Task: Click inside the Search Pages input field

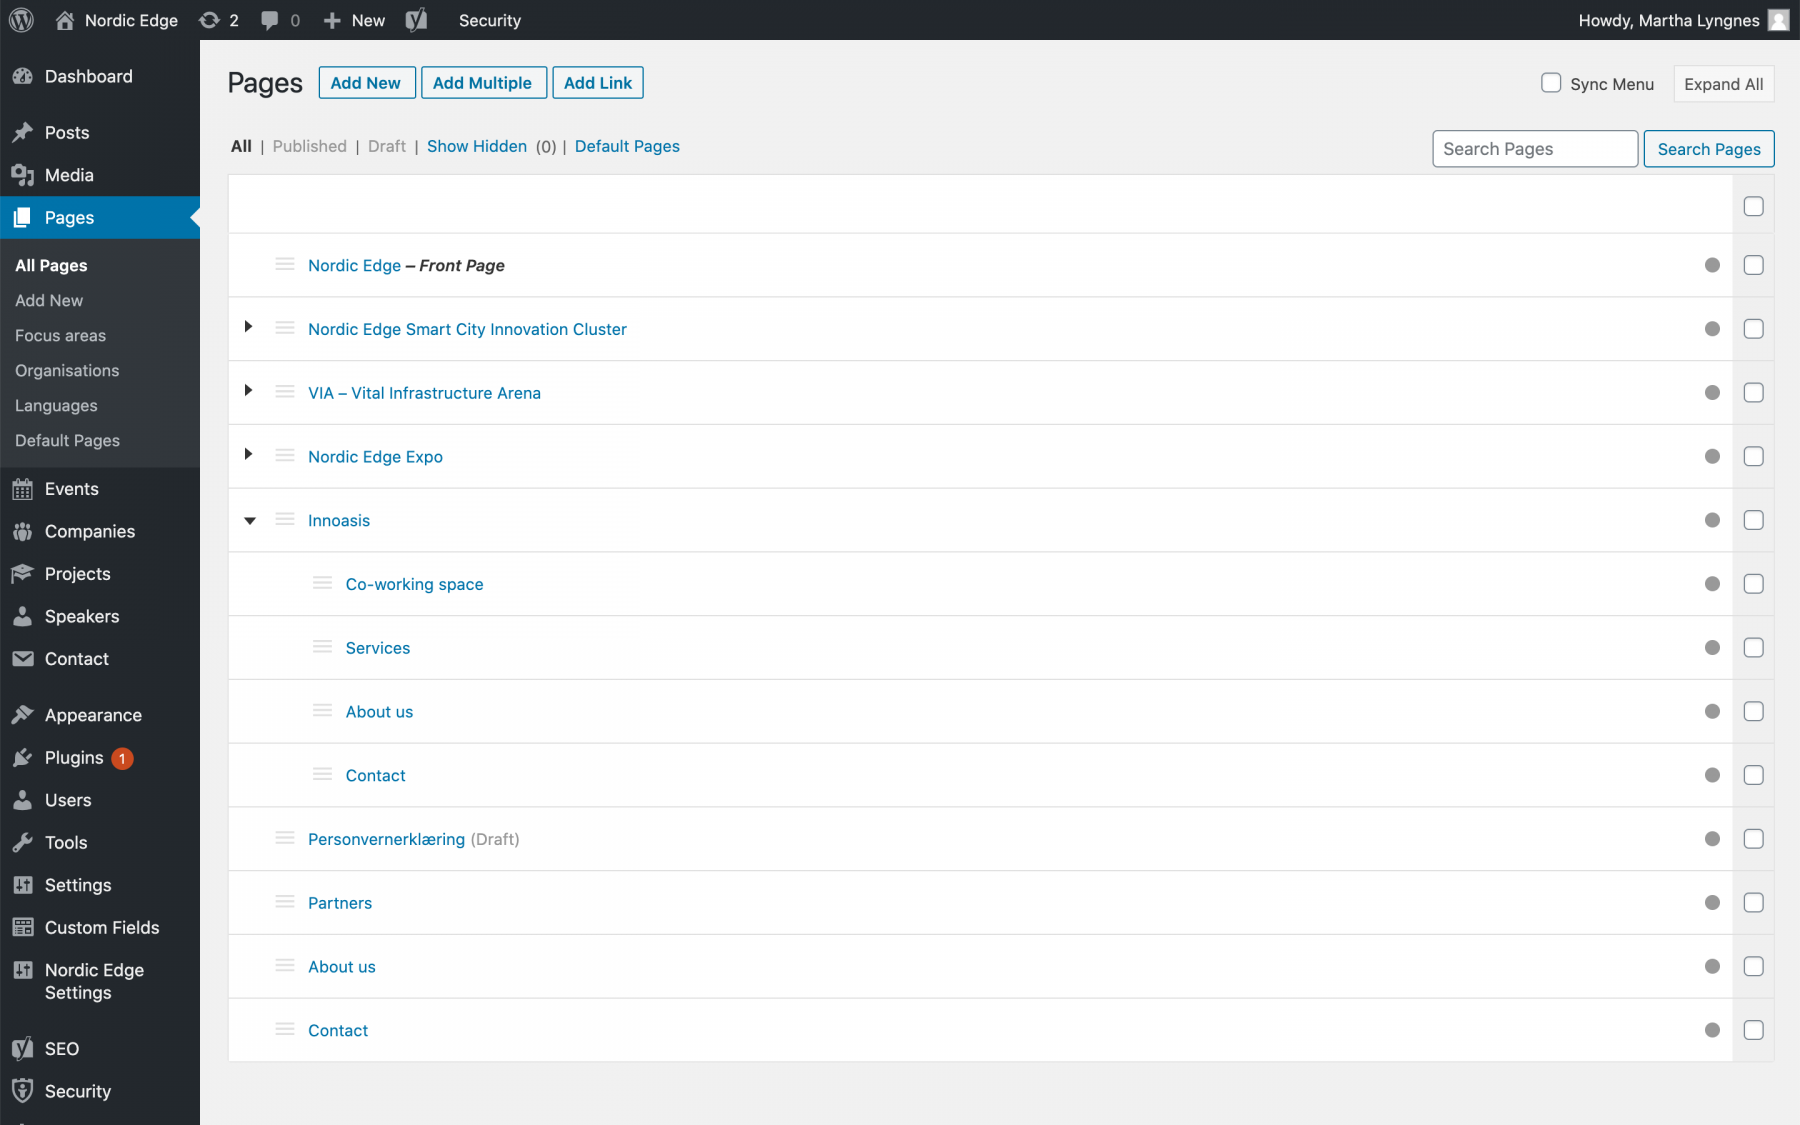Action: click(x=1534, y=148)
